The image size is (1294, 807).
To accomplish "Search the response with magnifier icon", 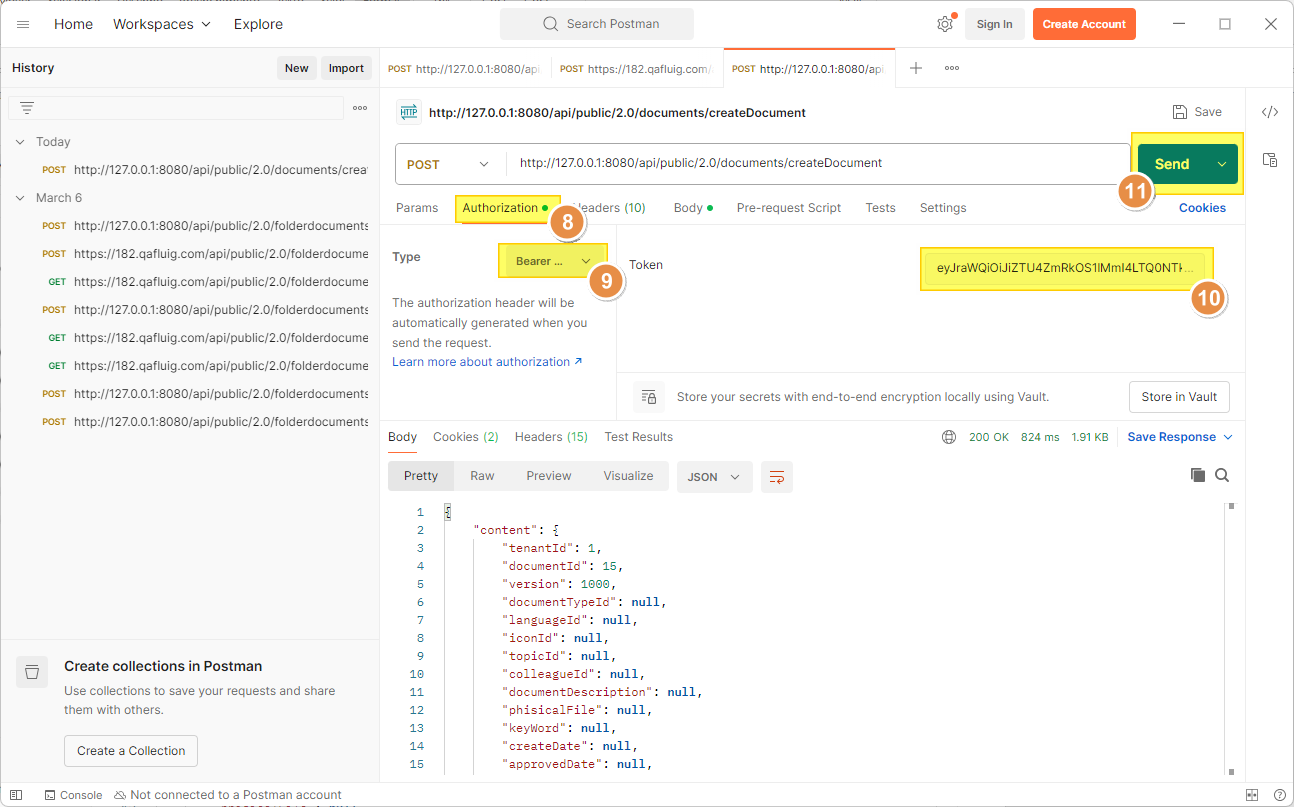I will pyautogui.click(x=1222, y=475).
